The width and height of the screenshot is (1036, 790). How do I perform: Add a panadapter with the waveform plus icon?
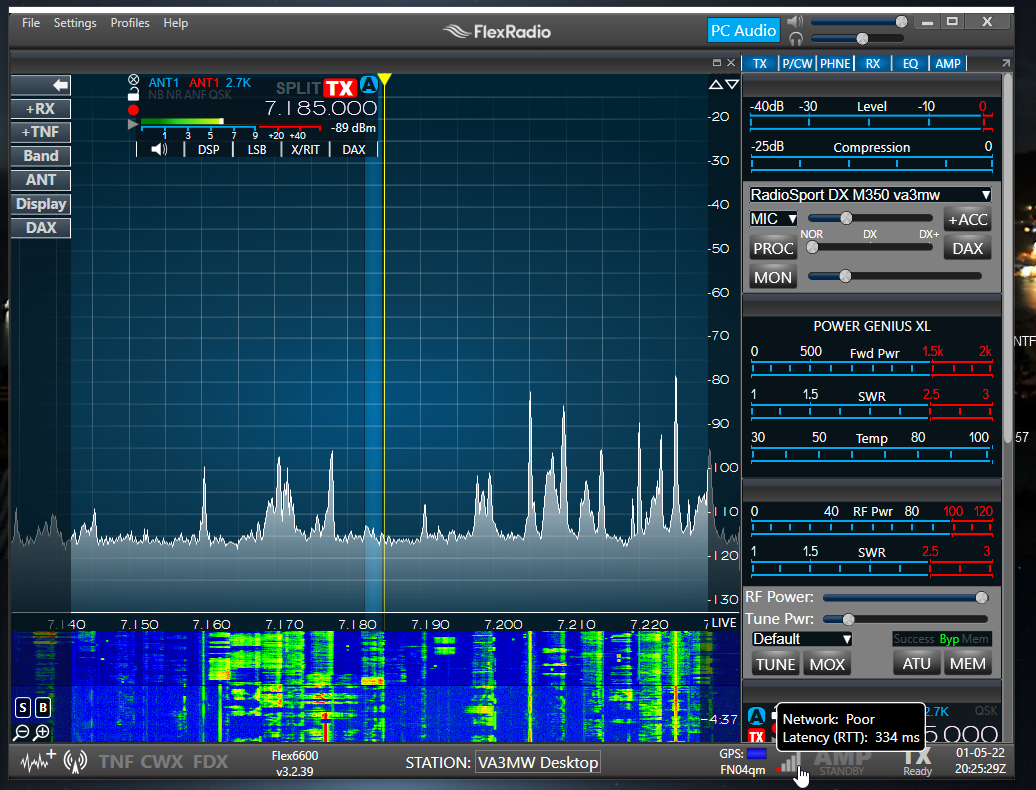(38, 761)
